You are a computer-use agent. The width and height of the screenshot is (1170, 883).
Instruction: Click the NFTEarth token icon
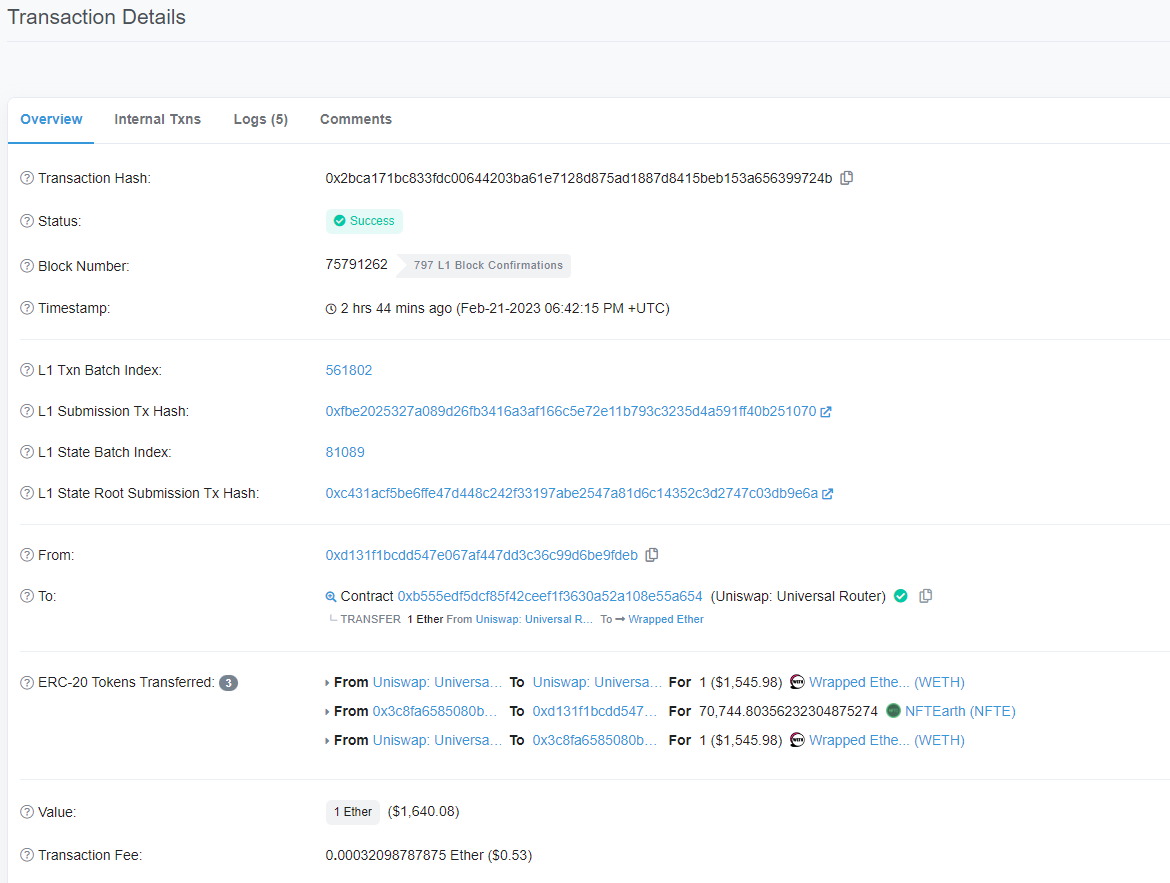pos(893,711)
